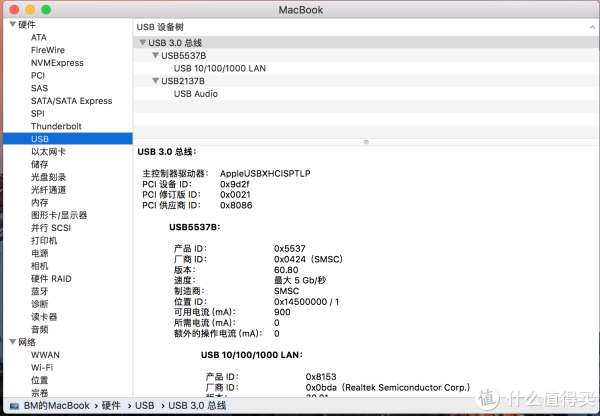This screenshot has height=416, width=600.
Task: Select SAS in the sidebar
Action: tap(39, 88)
